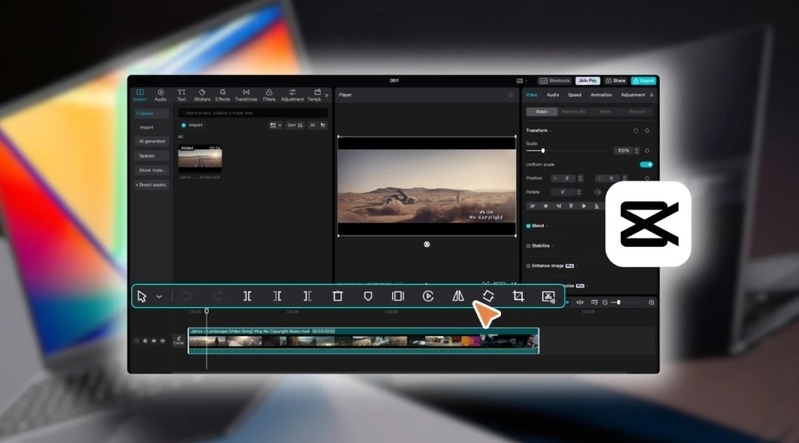Delete left of playhead with trim-left tool
The height and width of the screenshot is (443, 799).
[x=277, y=296]
